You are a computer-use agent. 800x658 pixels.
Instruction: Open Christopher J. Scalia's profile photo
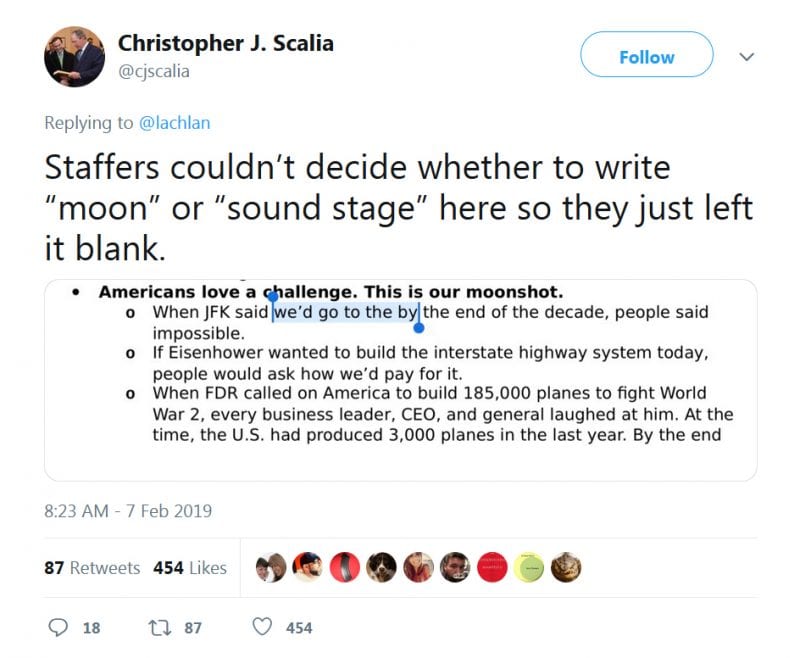[x=74, y=57]
